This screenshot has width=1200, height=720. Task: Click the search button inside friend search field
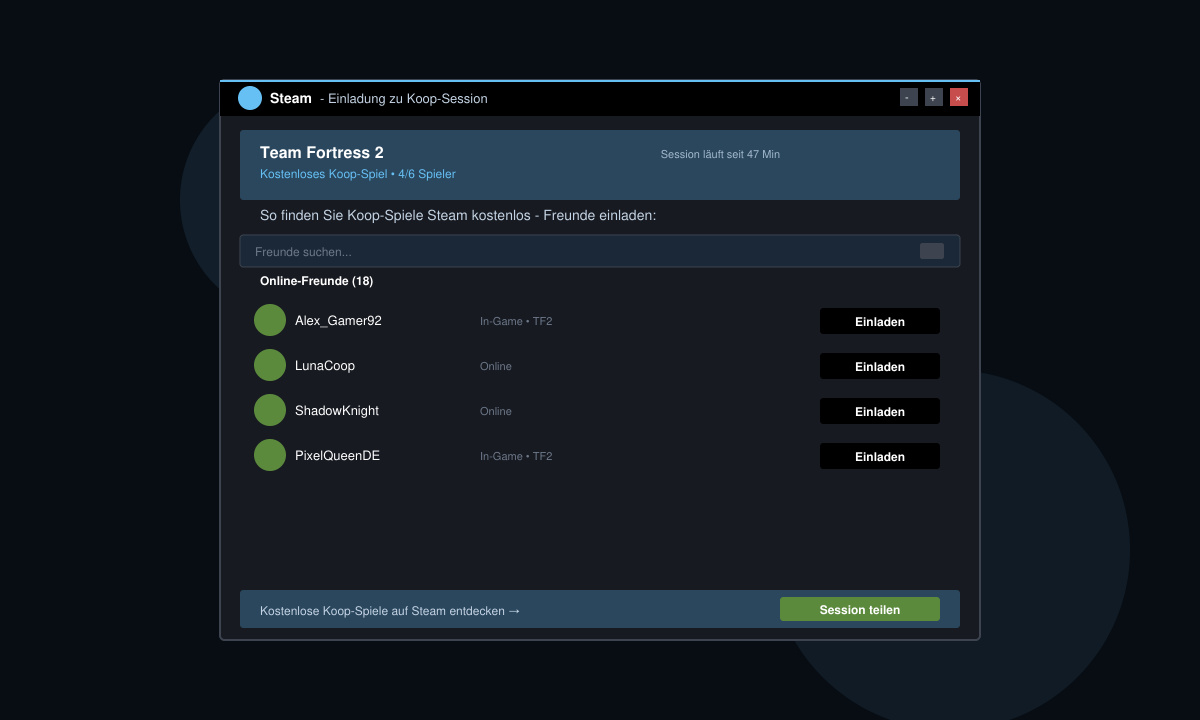(932, 251)
